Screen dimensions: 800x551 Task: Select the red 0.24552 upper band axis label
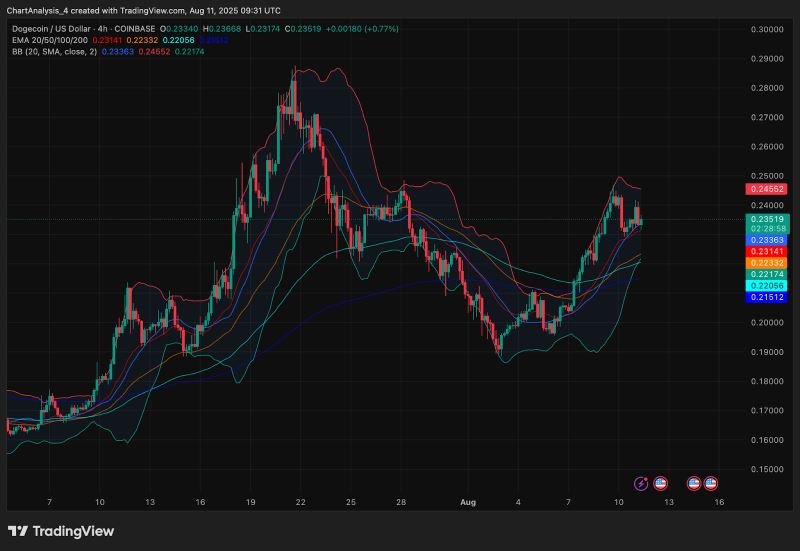(x=764, y=189)
